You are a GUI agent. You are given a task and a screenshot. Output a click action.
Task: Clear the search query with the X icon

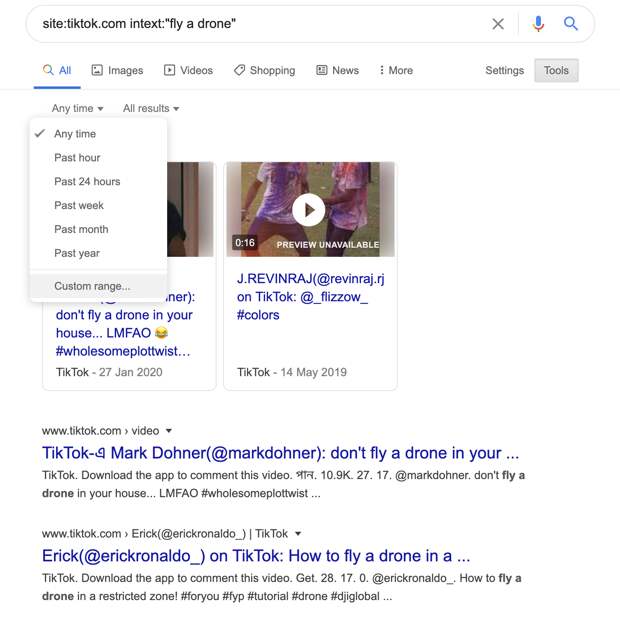click(x=498, y=24)
